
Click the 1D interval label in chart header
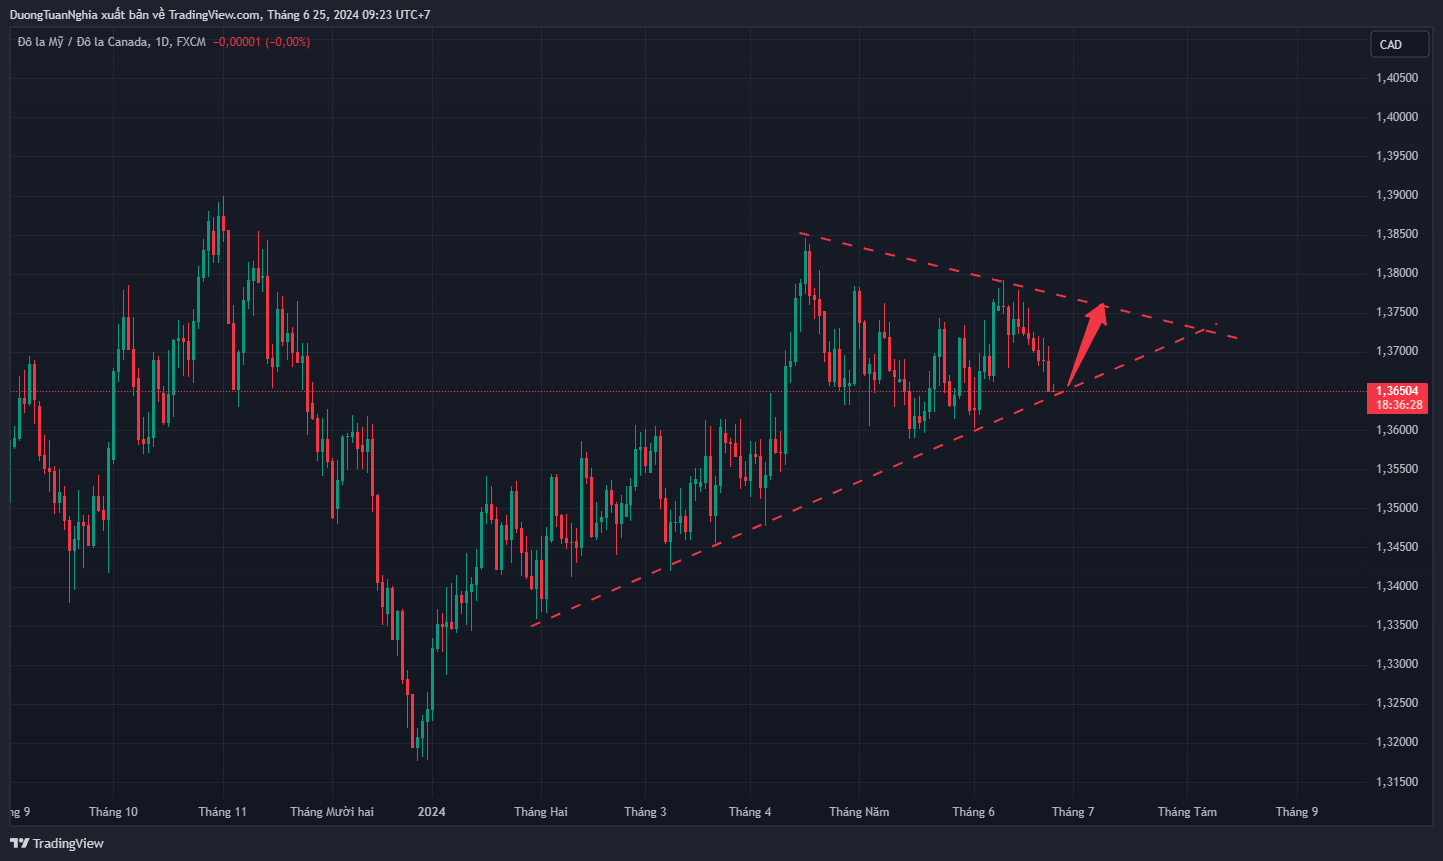coord(161,42)
